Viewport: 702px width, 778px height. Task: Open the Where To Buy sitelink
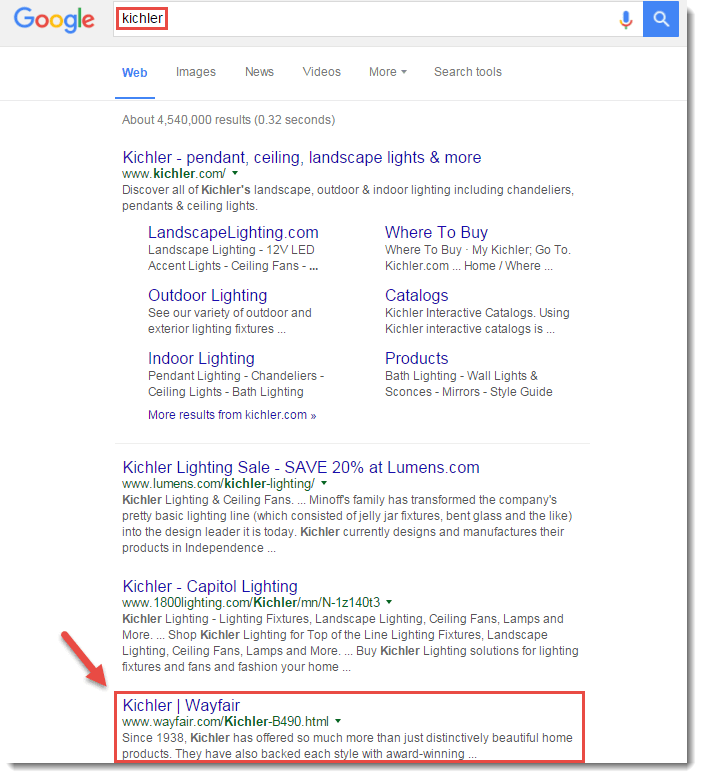coord(437,232)
